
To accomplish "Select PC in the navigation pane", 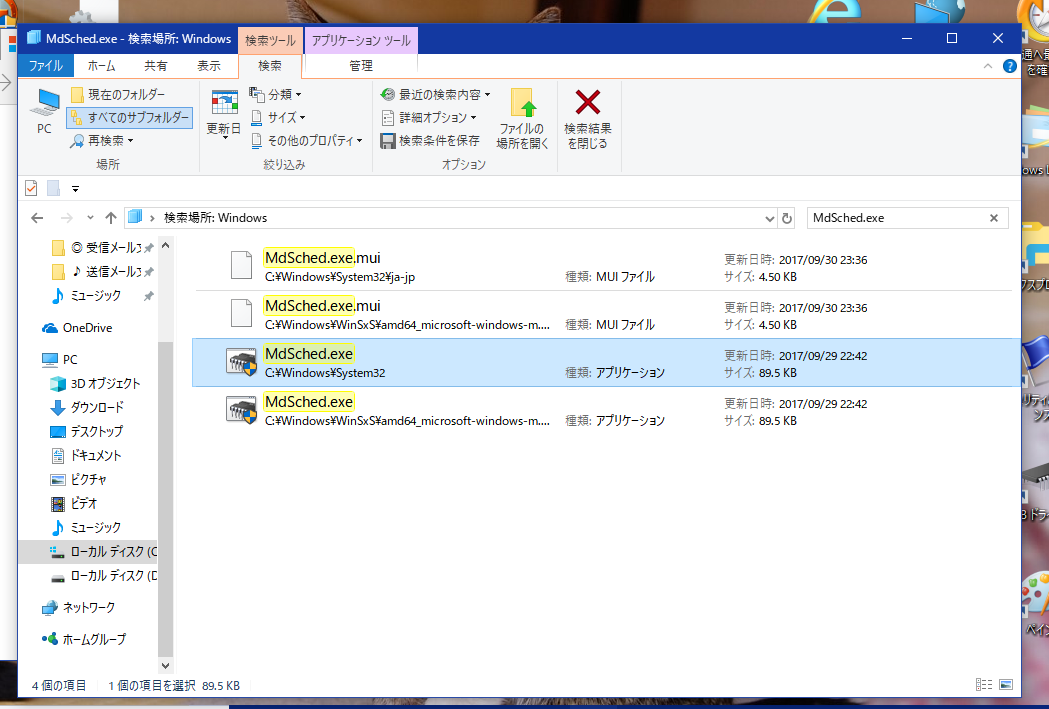I will pos(60,360).
